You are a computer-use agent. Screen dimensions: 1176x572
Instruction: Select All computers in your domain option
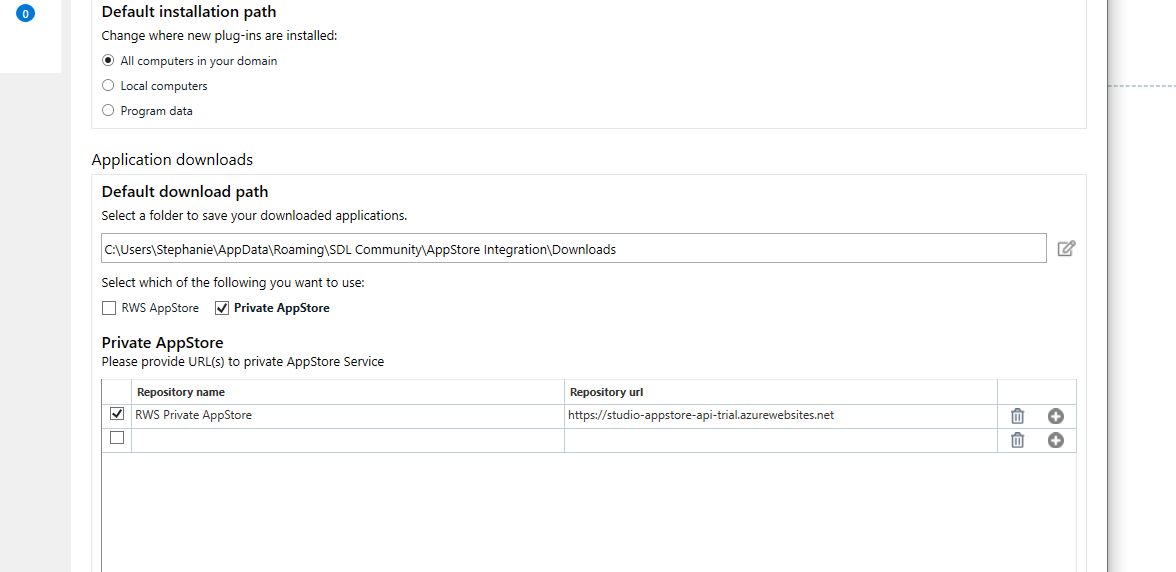tap(108, 60)
